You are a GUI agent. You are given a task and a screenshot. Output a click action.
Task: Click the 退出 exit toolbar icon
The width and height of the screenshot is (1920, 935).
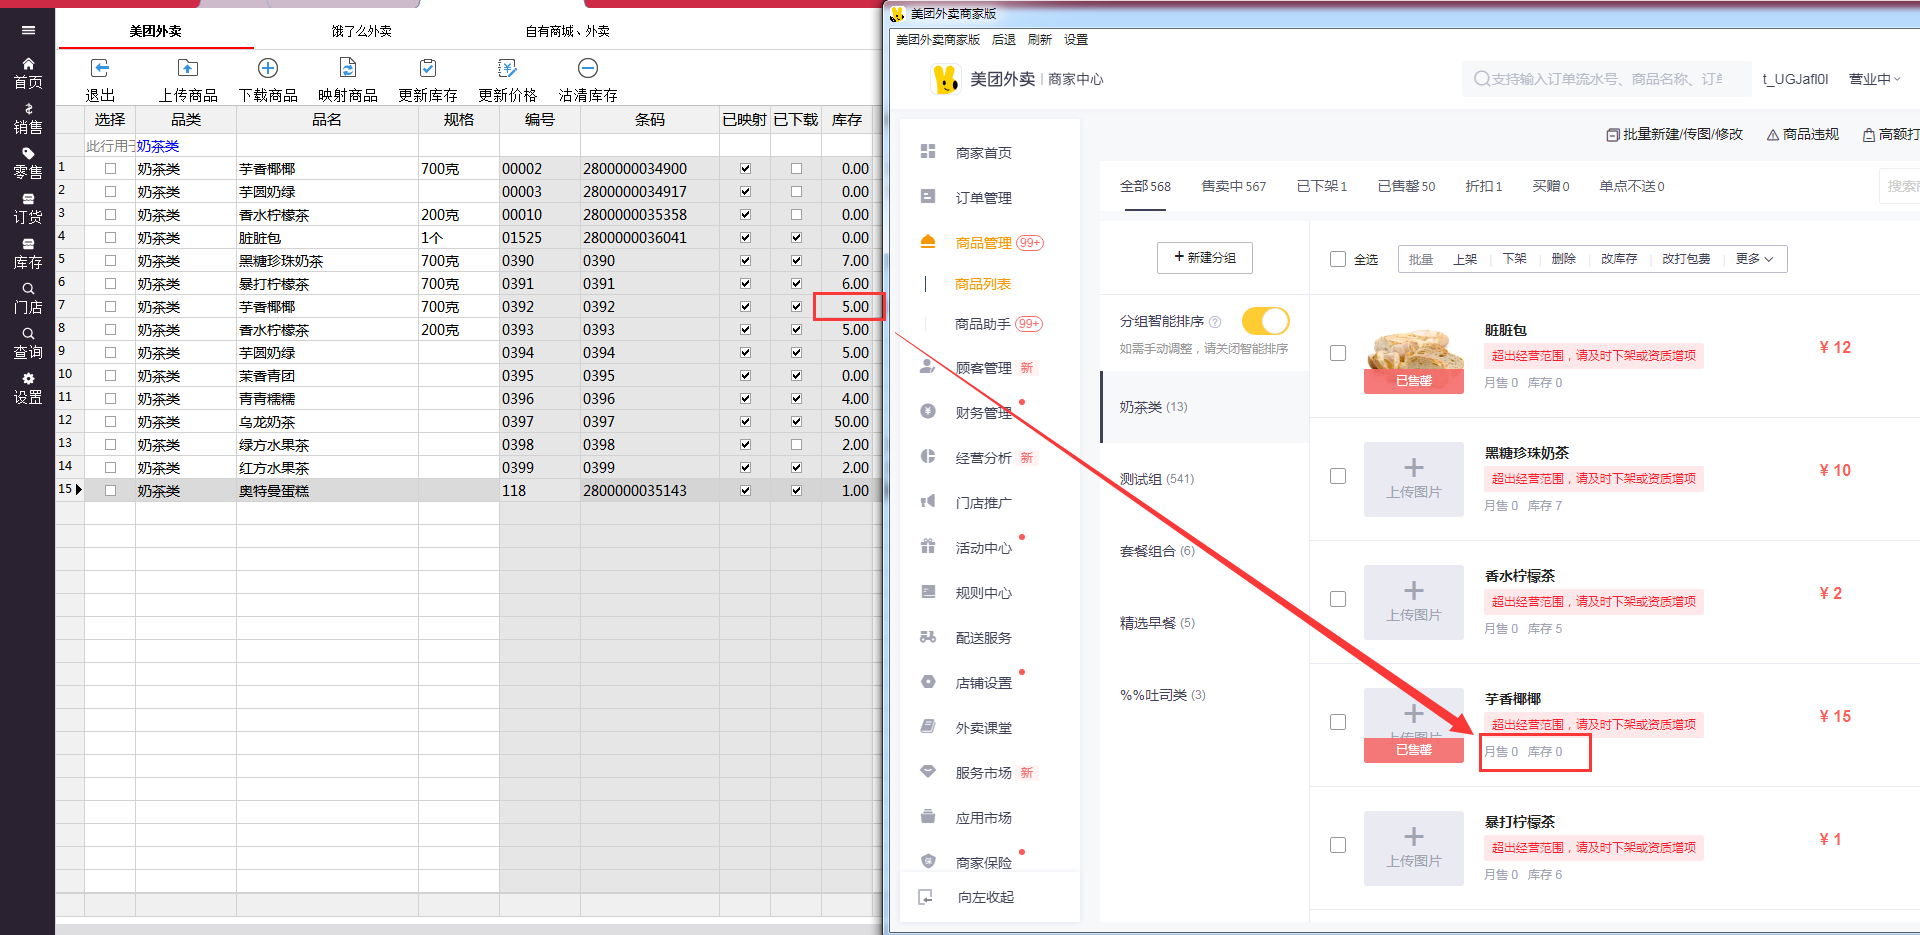[x=100, y=68]
